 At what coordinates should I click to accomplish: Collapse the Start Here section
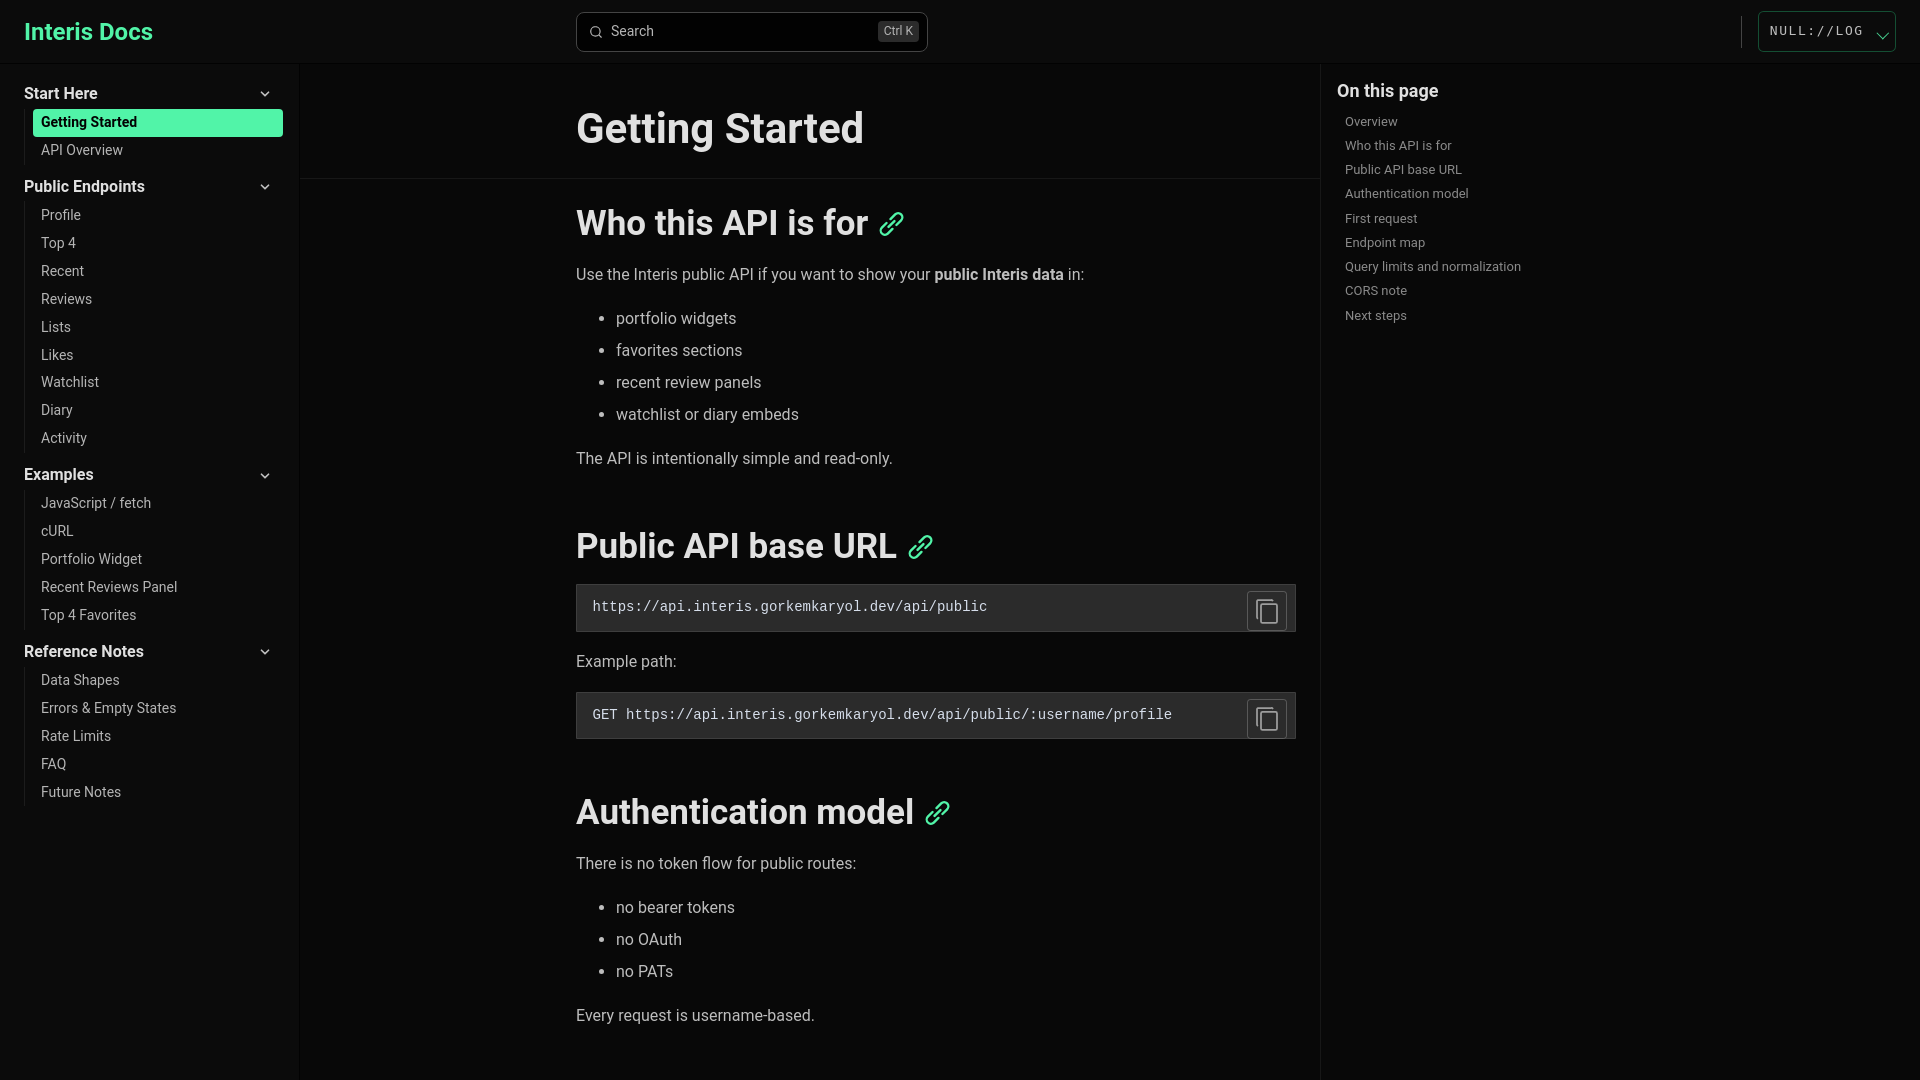(265, 94)
